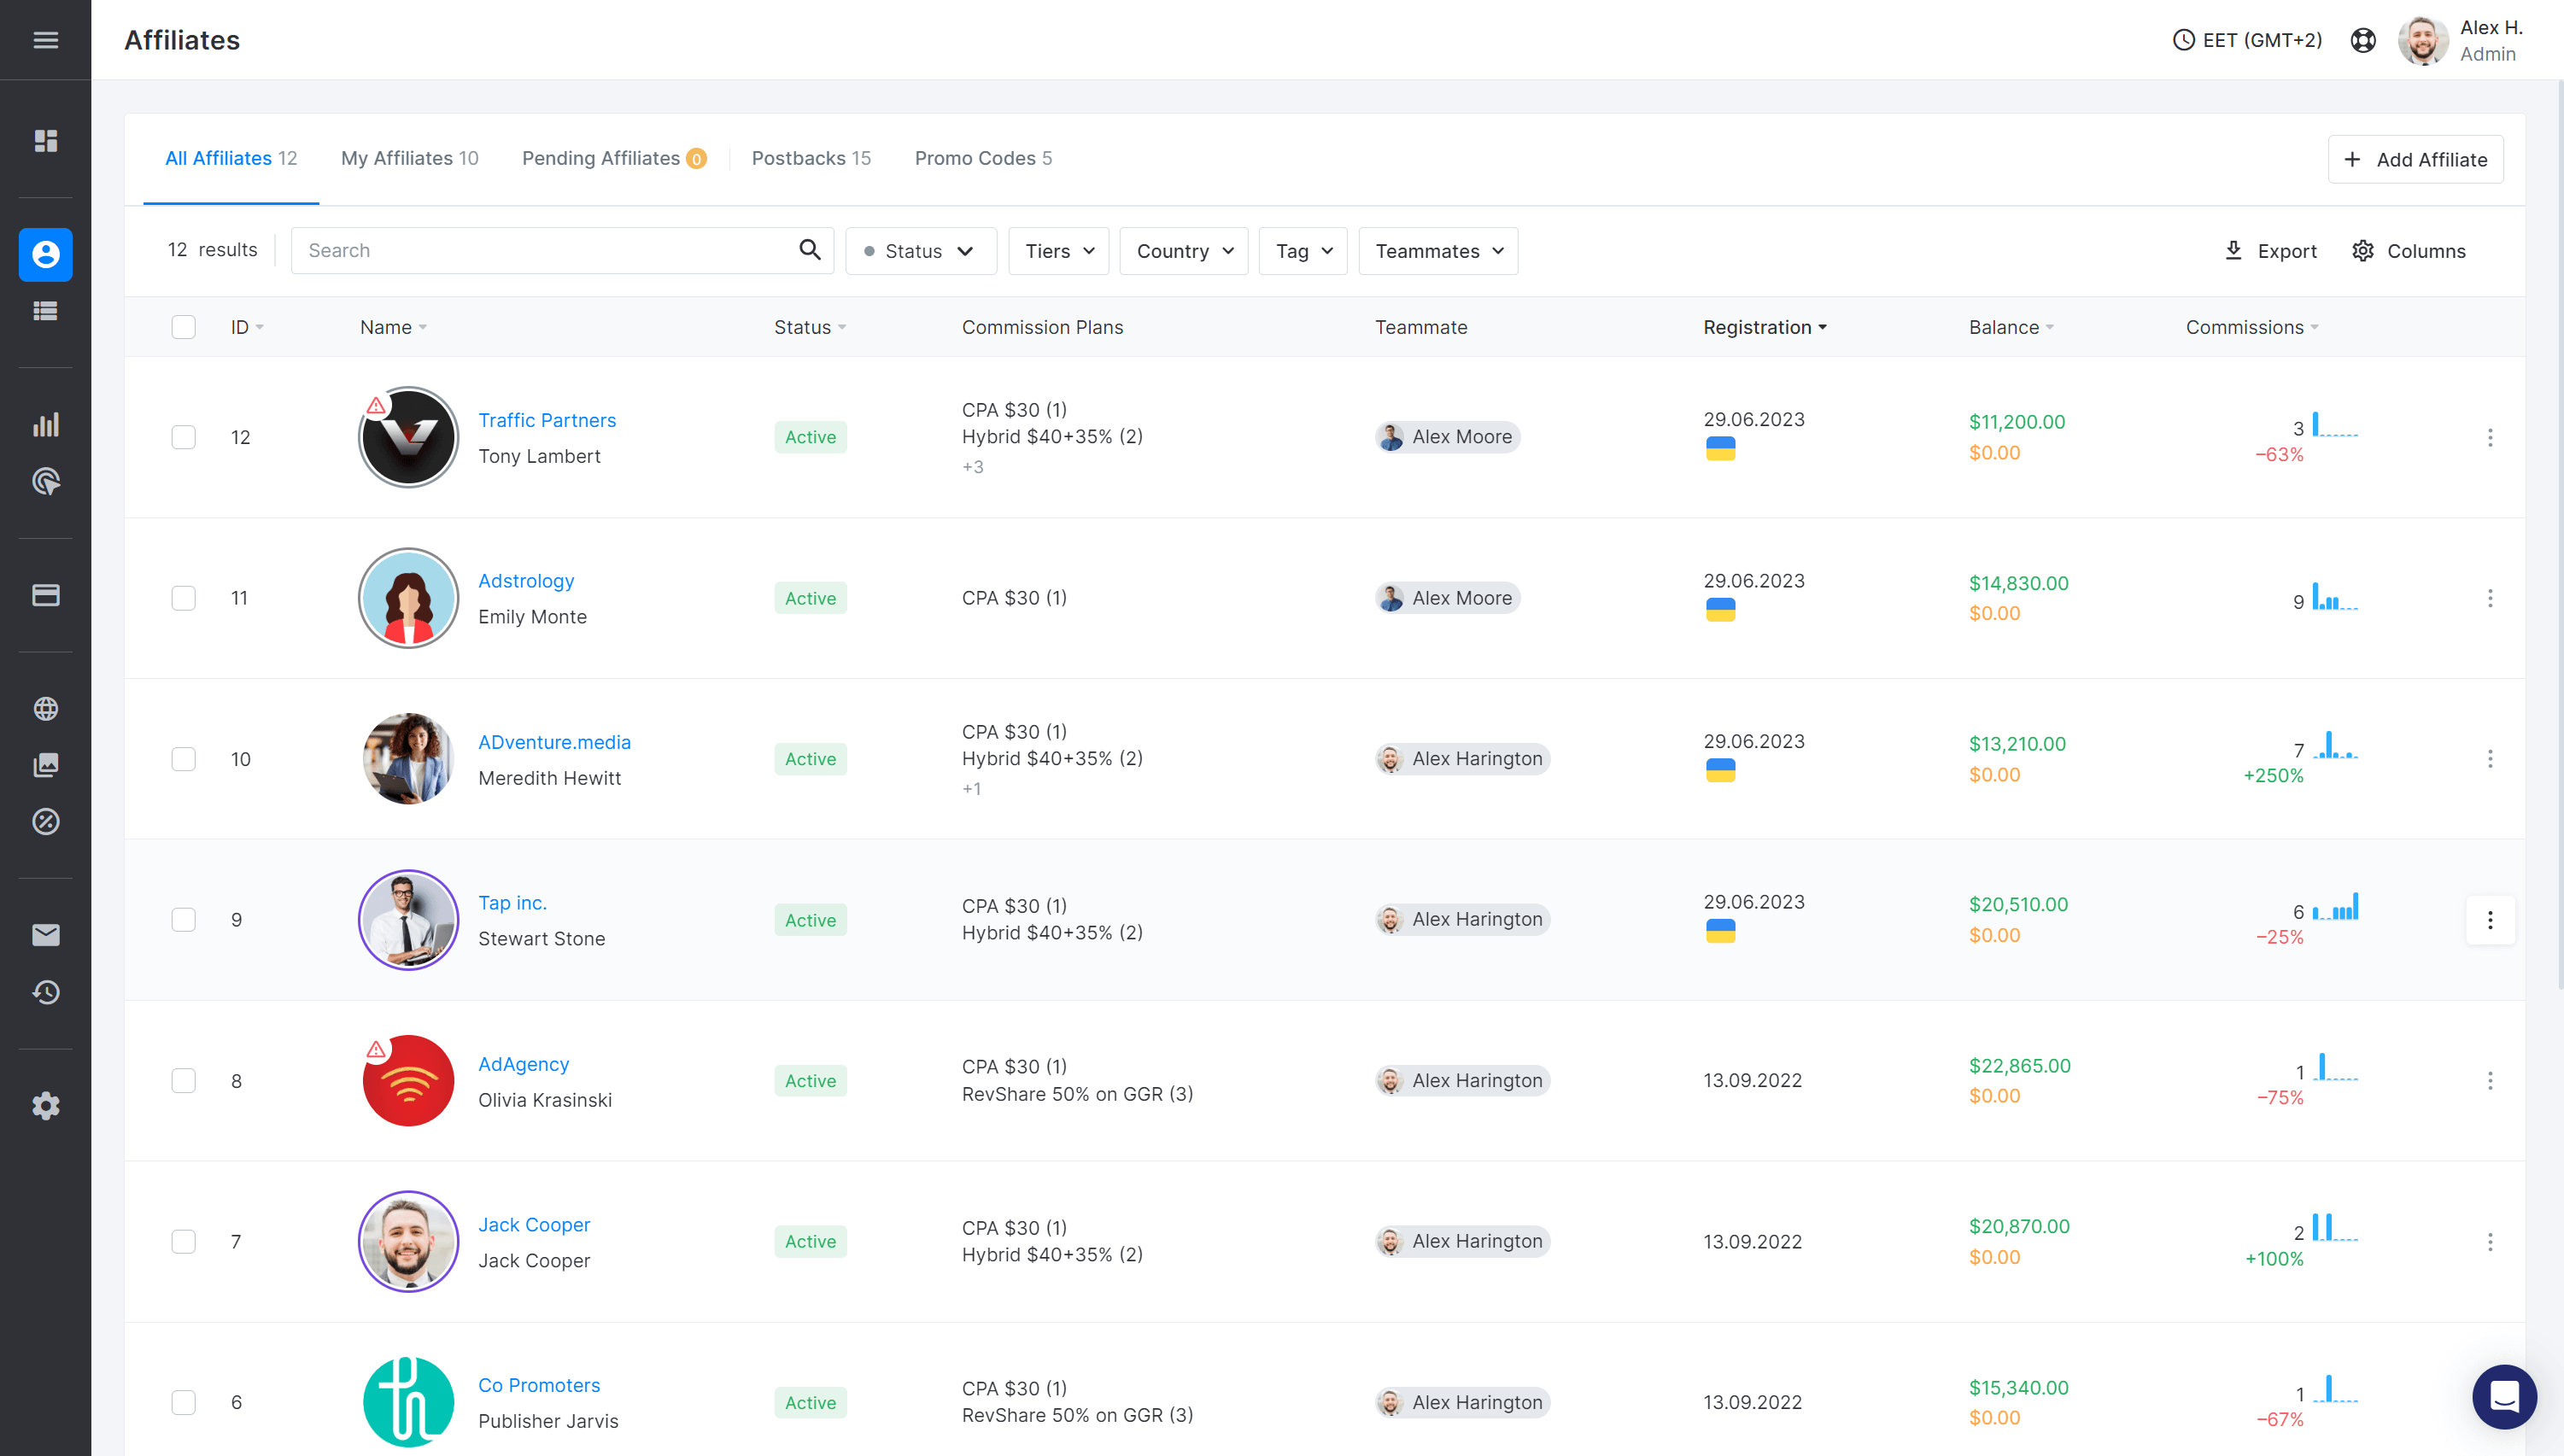Click the Add Affiliate button
The width and height of the screenshot is (2564, 1456).
2415,159
